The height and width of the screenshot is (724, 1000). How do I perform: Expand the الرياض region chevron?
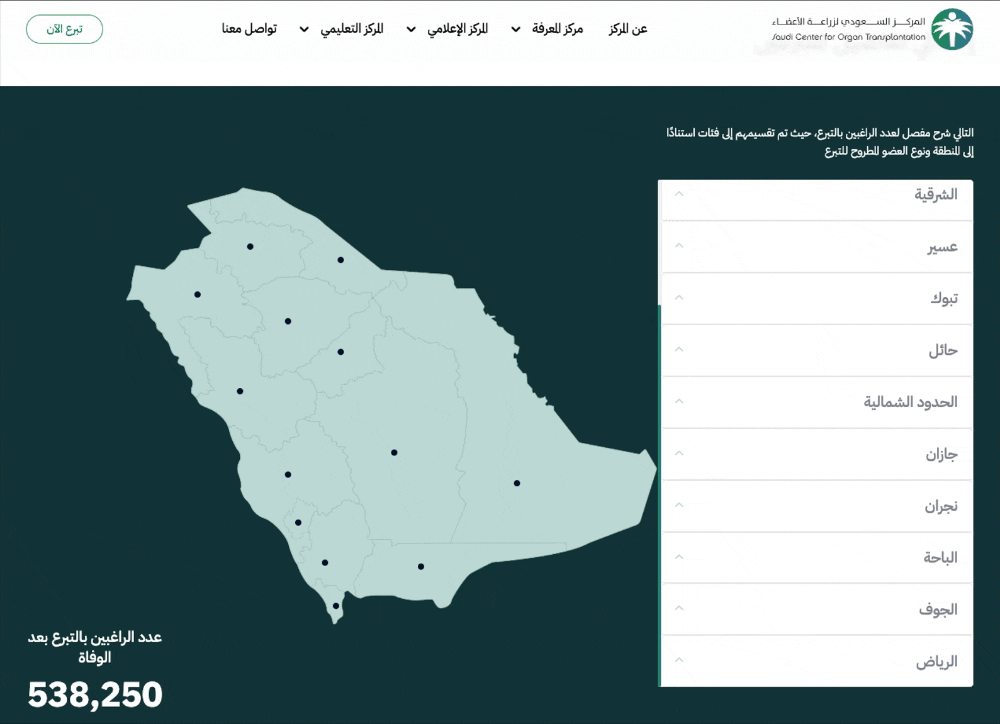click(679, 661)
